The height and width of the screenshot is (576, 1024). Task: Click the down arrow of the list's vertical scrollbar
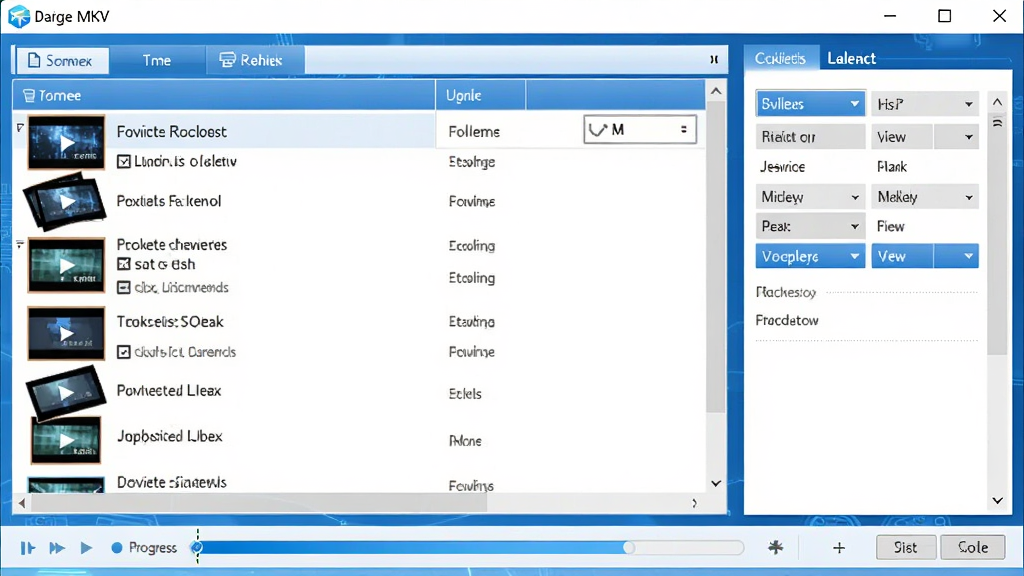pyautogui.click(x=716, y=484)
